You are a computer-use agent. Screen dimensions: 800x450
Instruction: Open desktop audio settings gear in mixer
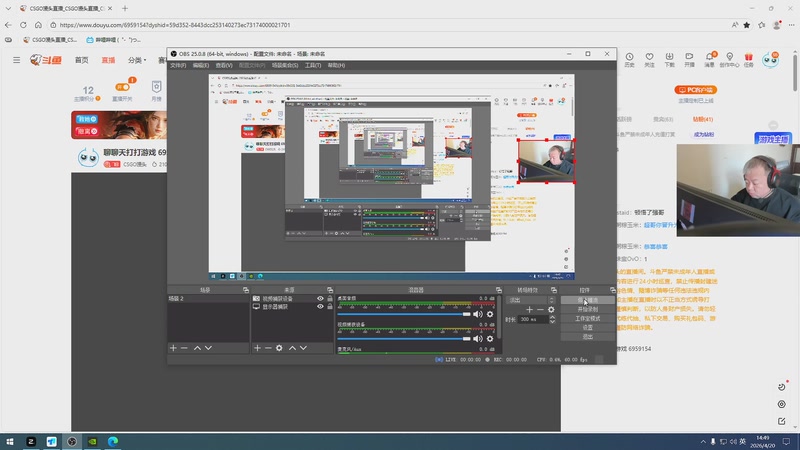tap(490, 314)
